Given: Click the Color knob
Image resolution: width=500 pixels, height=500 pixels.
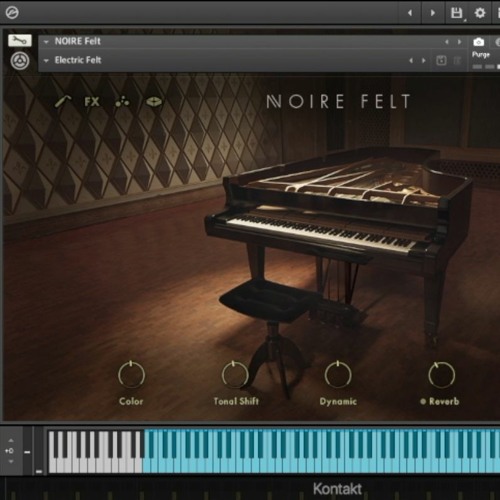Looking at the screenshot, I should tap(131, 374).
